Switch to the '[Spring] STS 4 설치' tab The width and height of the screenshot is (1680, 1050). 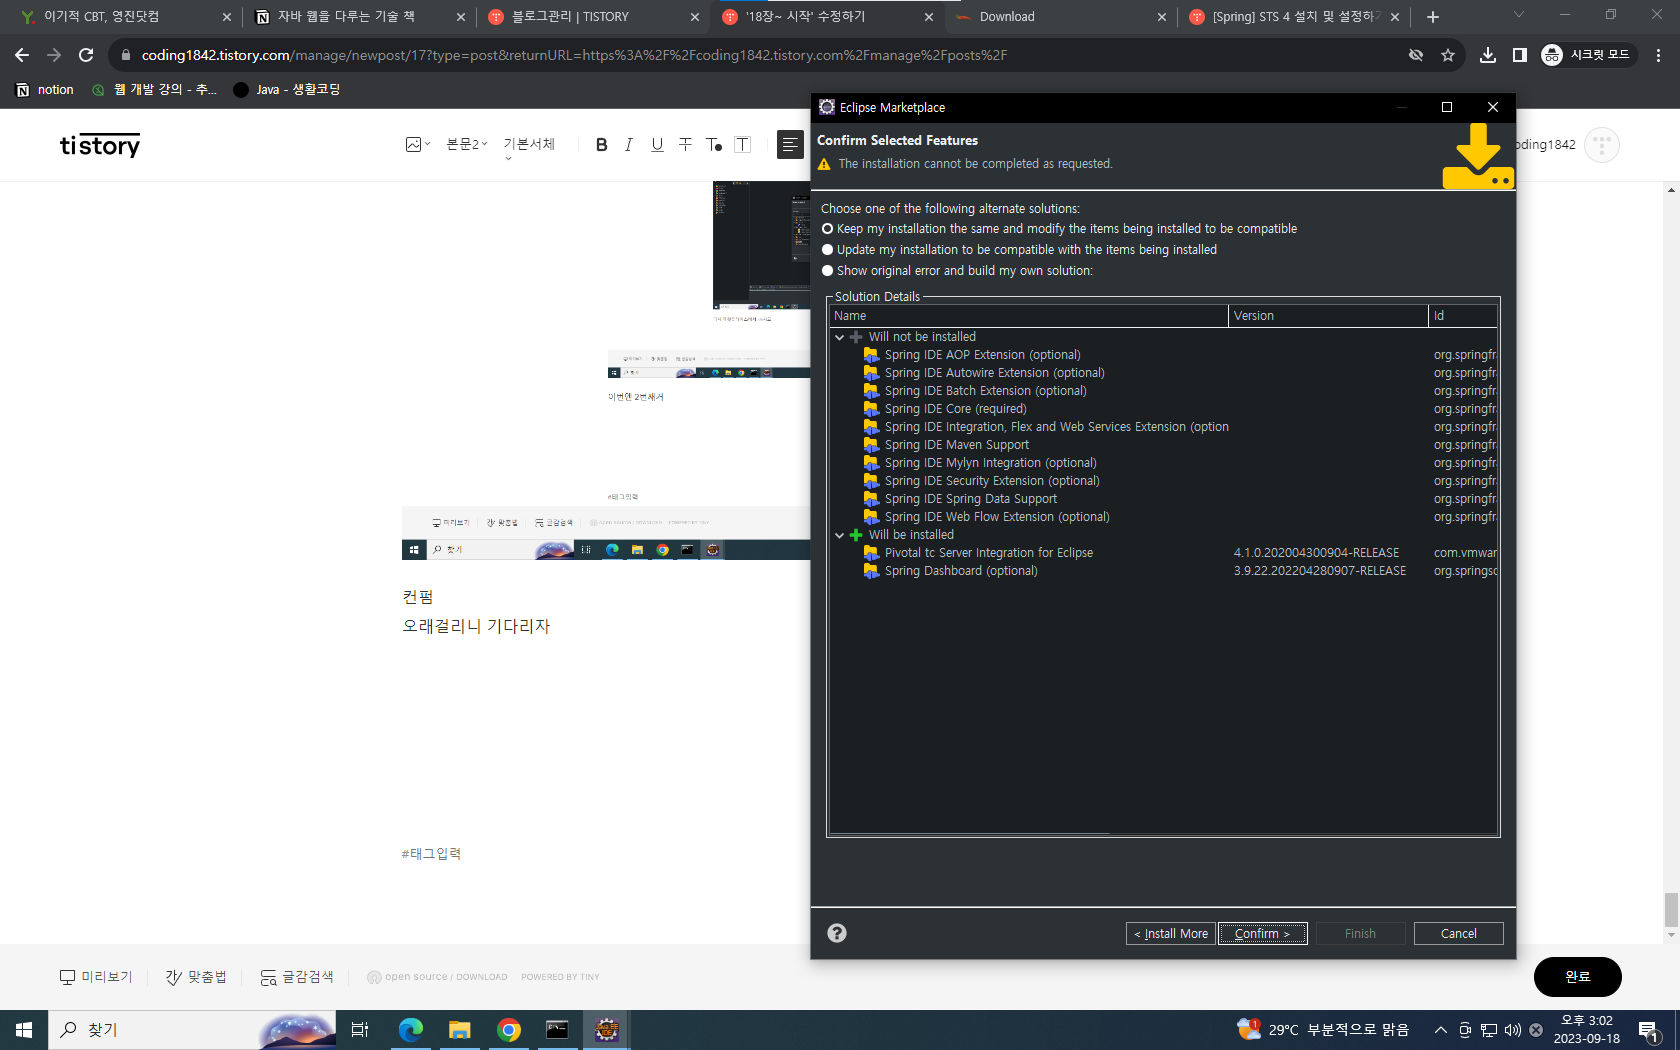(x=1294, y=17)
